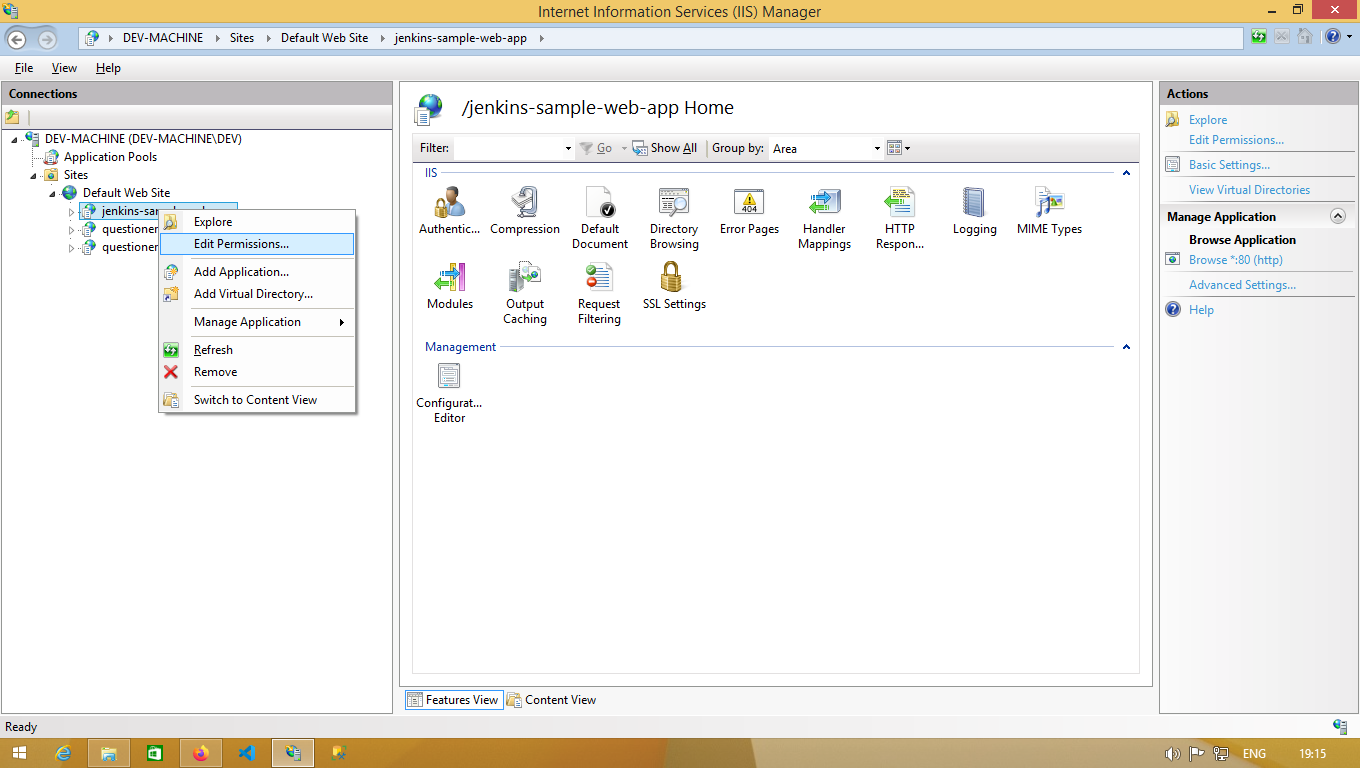Collapse the Default Web Site node

(52, 193)
